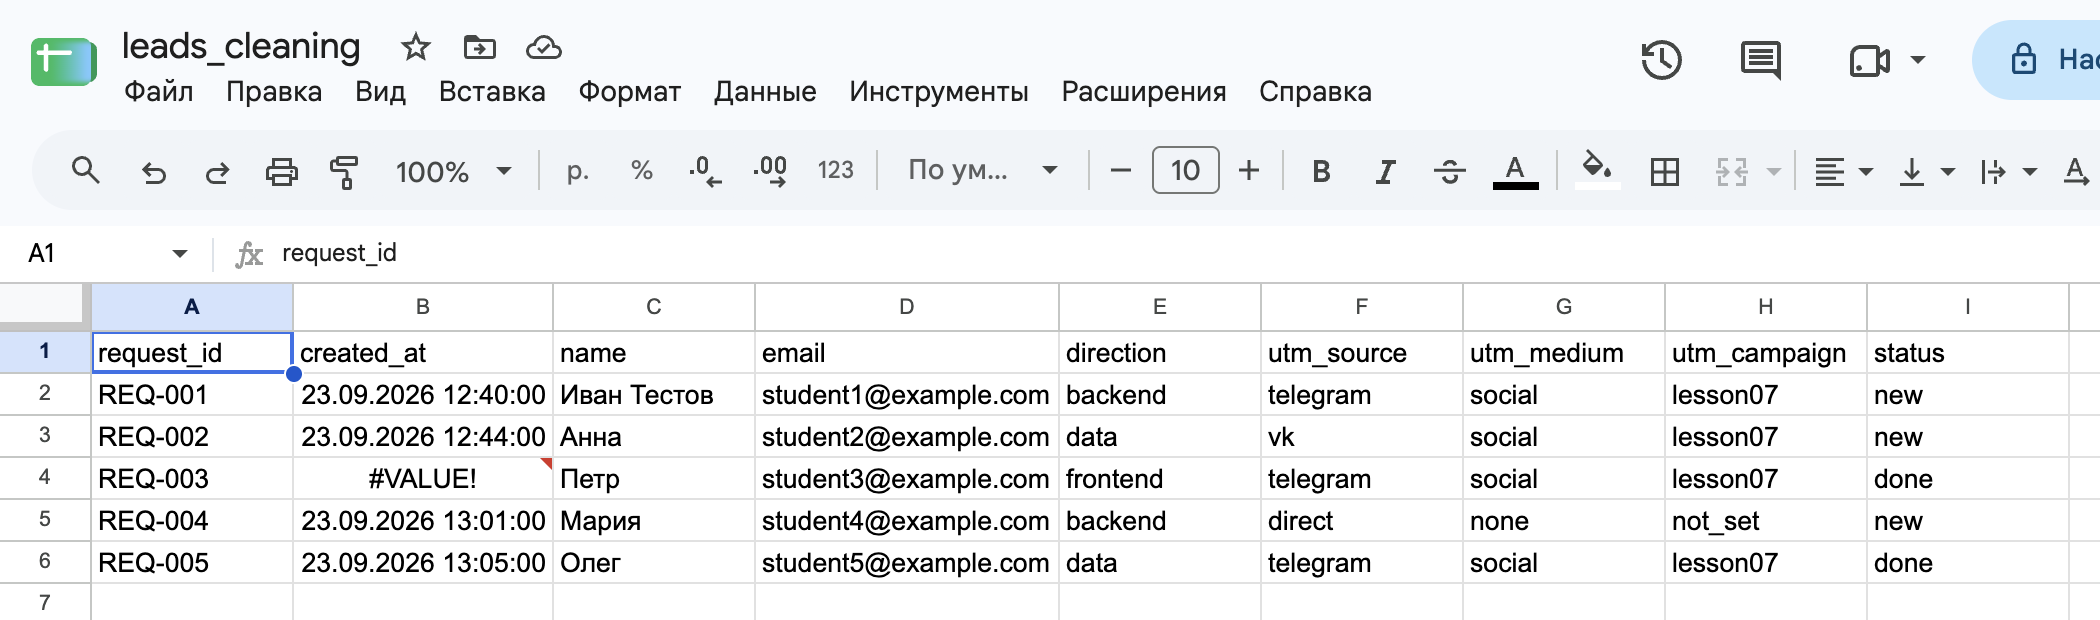Decrease font size with minus button
Screen dimensions: 2100x620
pyautogui.click(x=1121, y=171)
